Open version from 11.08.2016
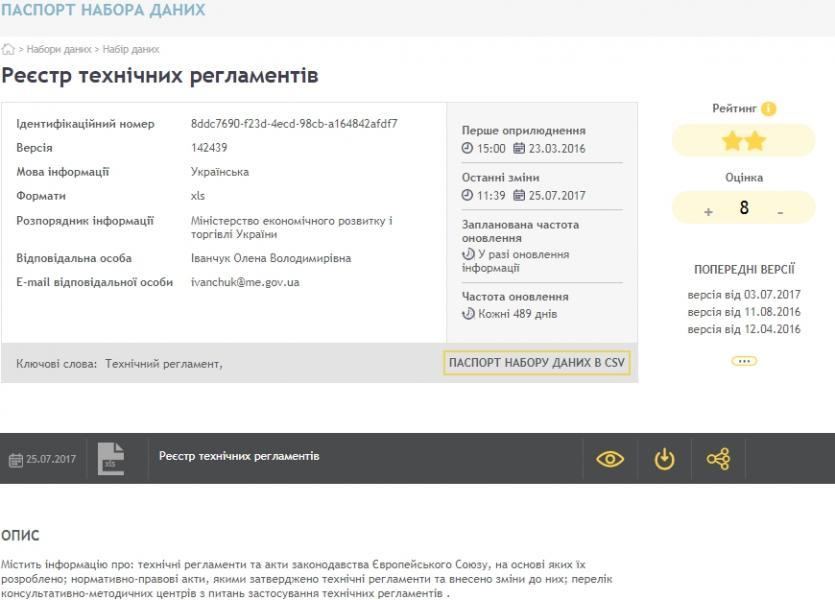This screenshot has width=835, height=600. click(744, 312)
